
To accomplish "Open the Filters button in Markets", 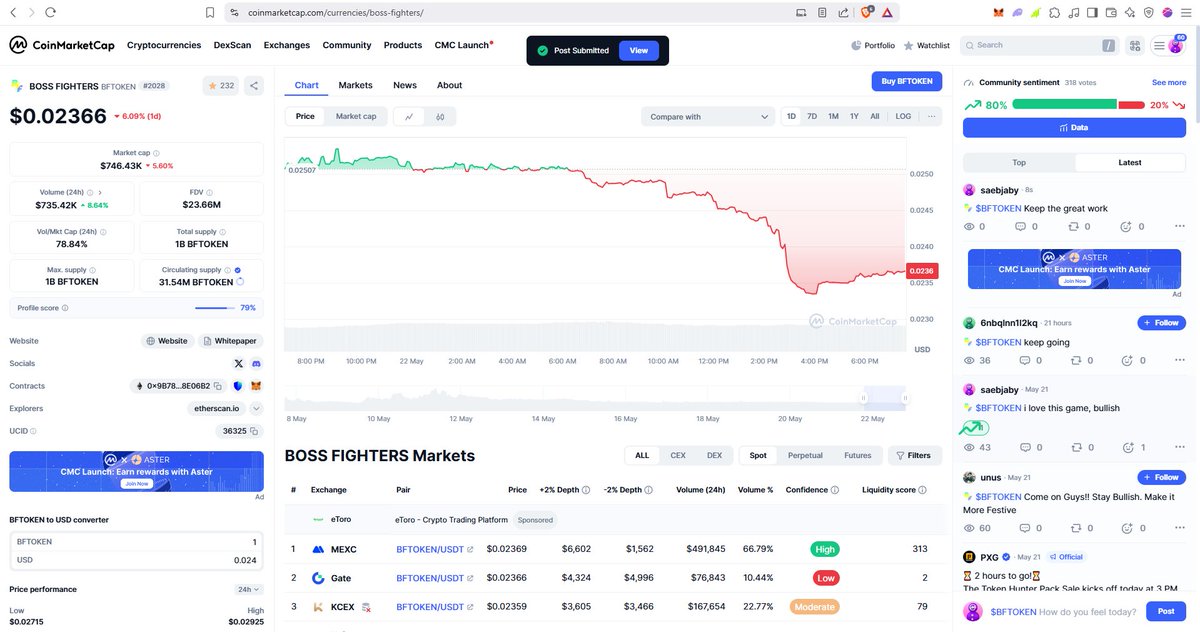I will point(915,455).
